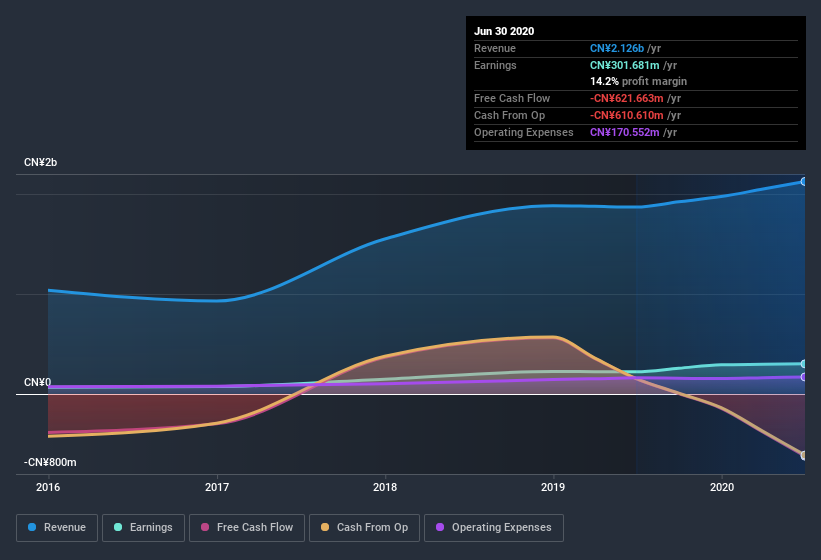821x560 pixels.
Task: Toggle the Operating Expenses legend button
Action: pyautogui.click(x=494, y=528)
